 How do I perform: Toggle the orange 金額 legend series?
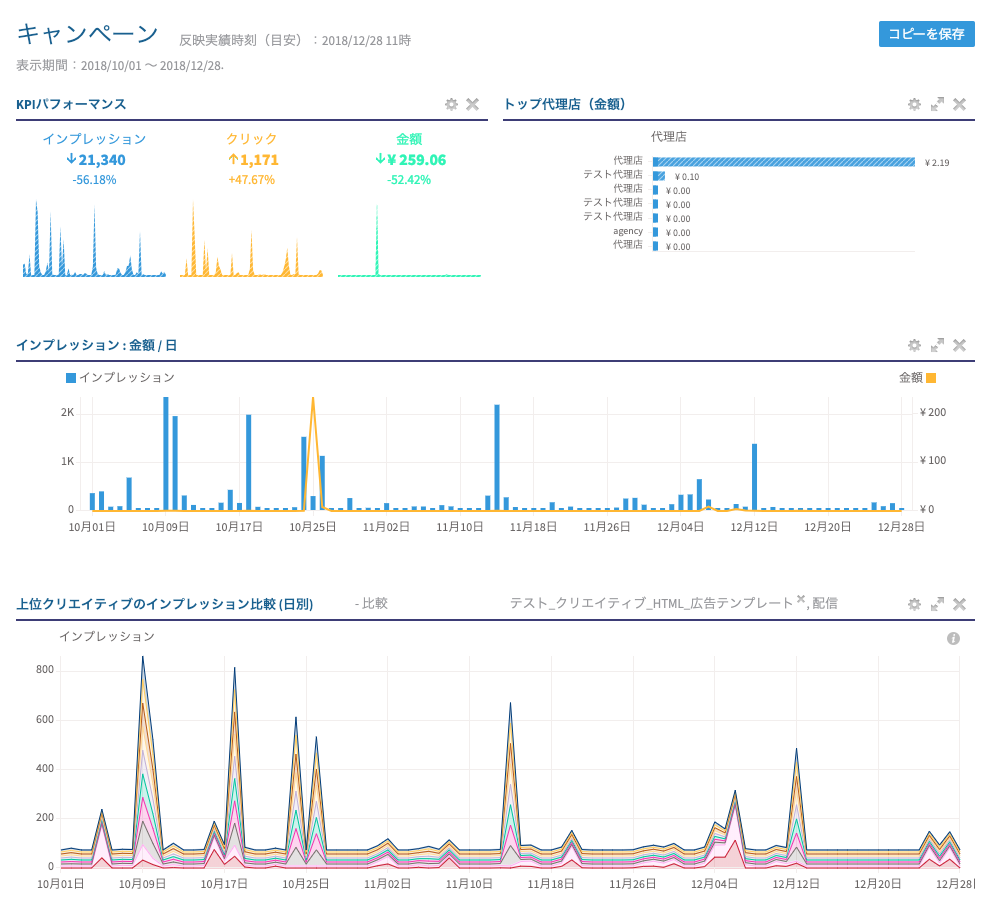916,377
